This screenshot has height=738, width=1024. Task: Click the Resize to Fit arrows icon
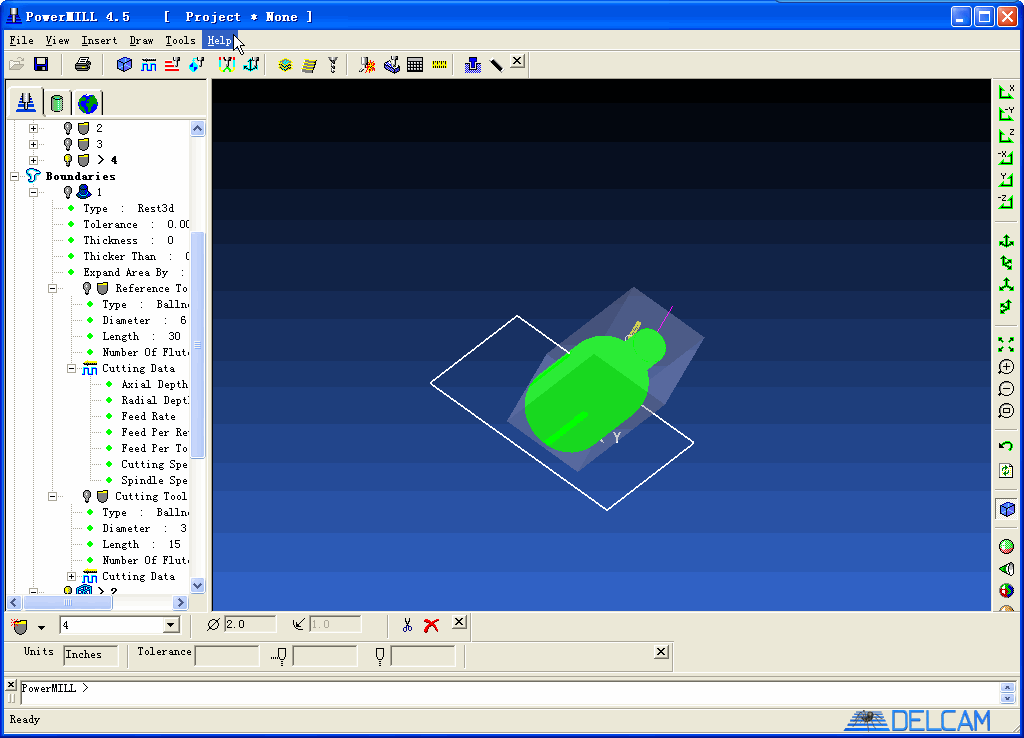(1006, 345)
